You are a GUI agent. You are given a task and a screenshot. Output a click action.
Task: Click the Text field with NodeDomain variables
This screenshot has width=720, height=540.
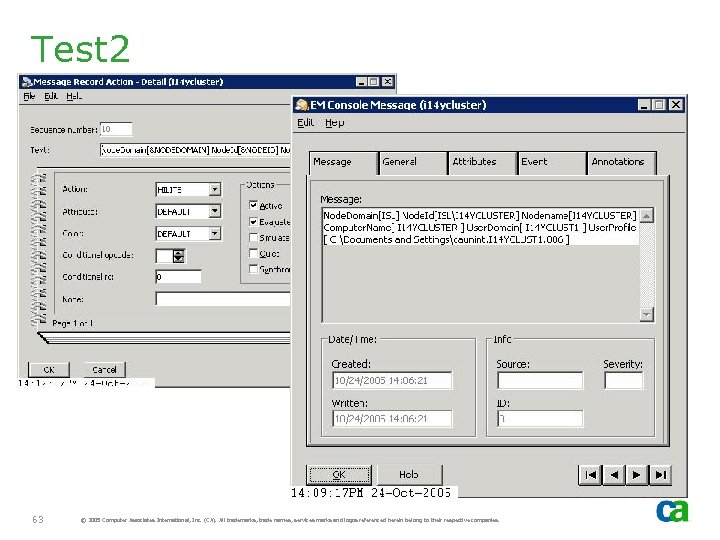coord(195,150)
